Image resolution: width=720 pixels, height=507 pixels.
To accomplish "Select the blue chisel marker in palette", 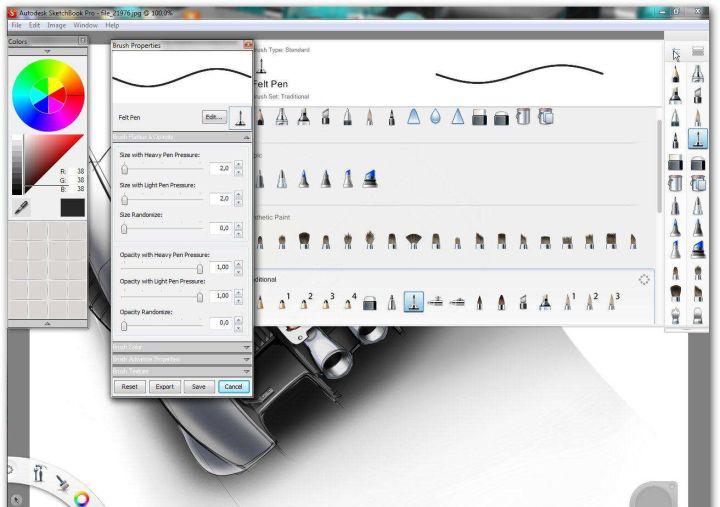I will point(698,250).
